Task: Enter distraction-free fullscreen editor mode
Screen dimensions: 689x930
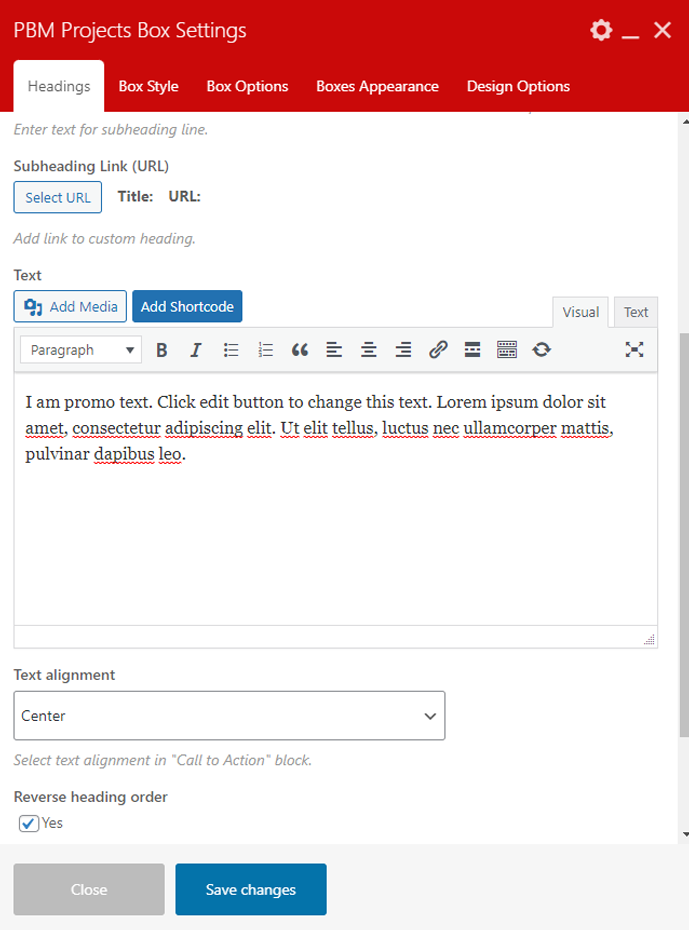Action: point(634,350)
